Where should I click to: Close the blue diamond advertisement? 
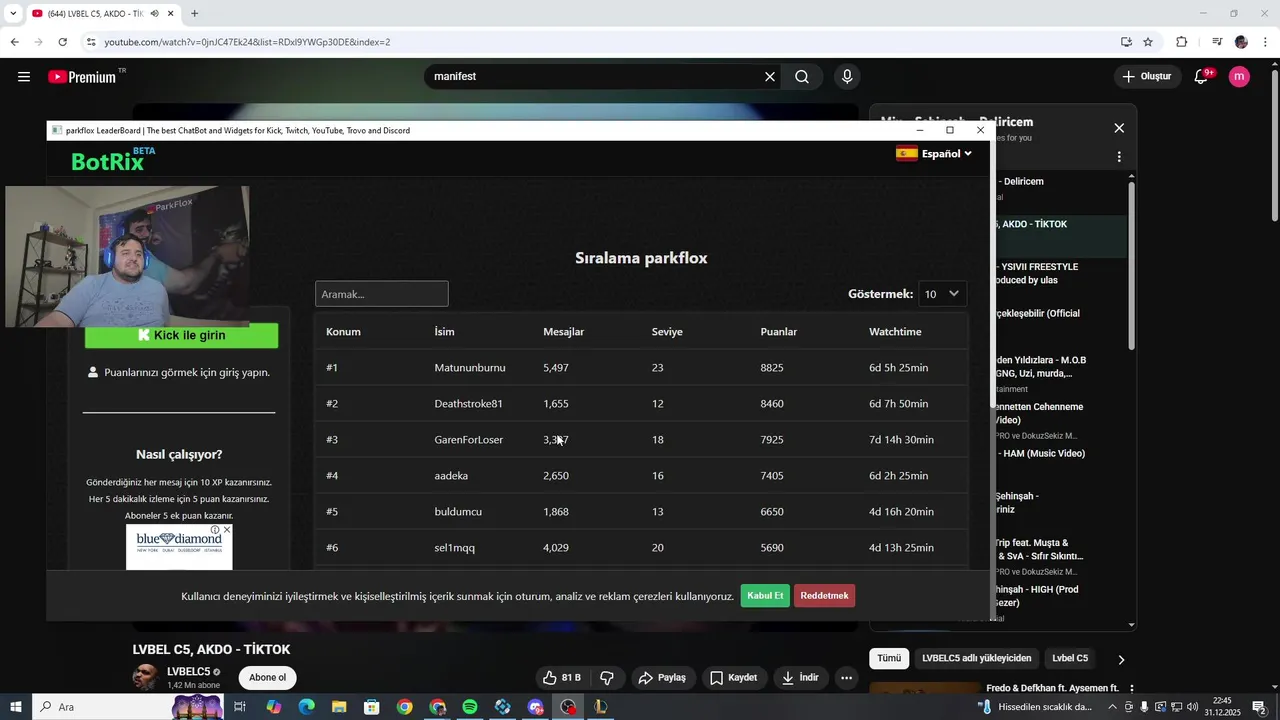coord(227,530)
